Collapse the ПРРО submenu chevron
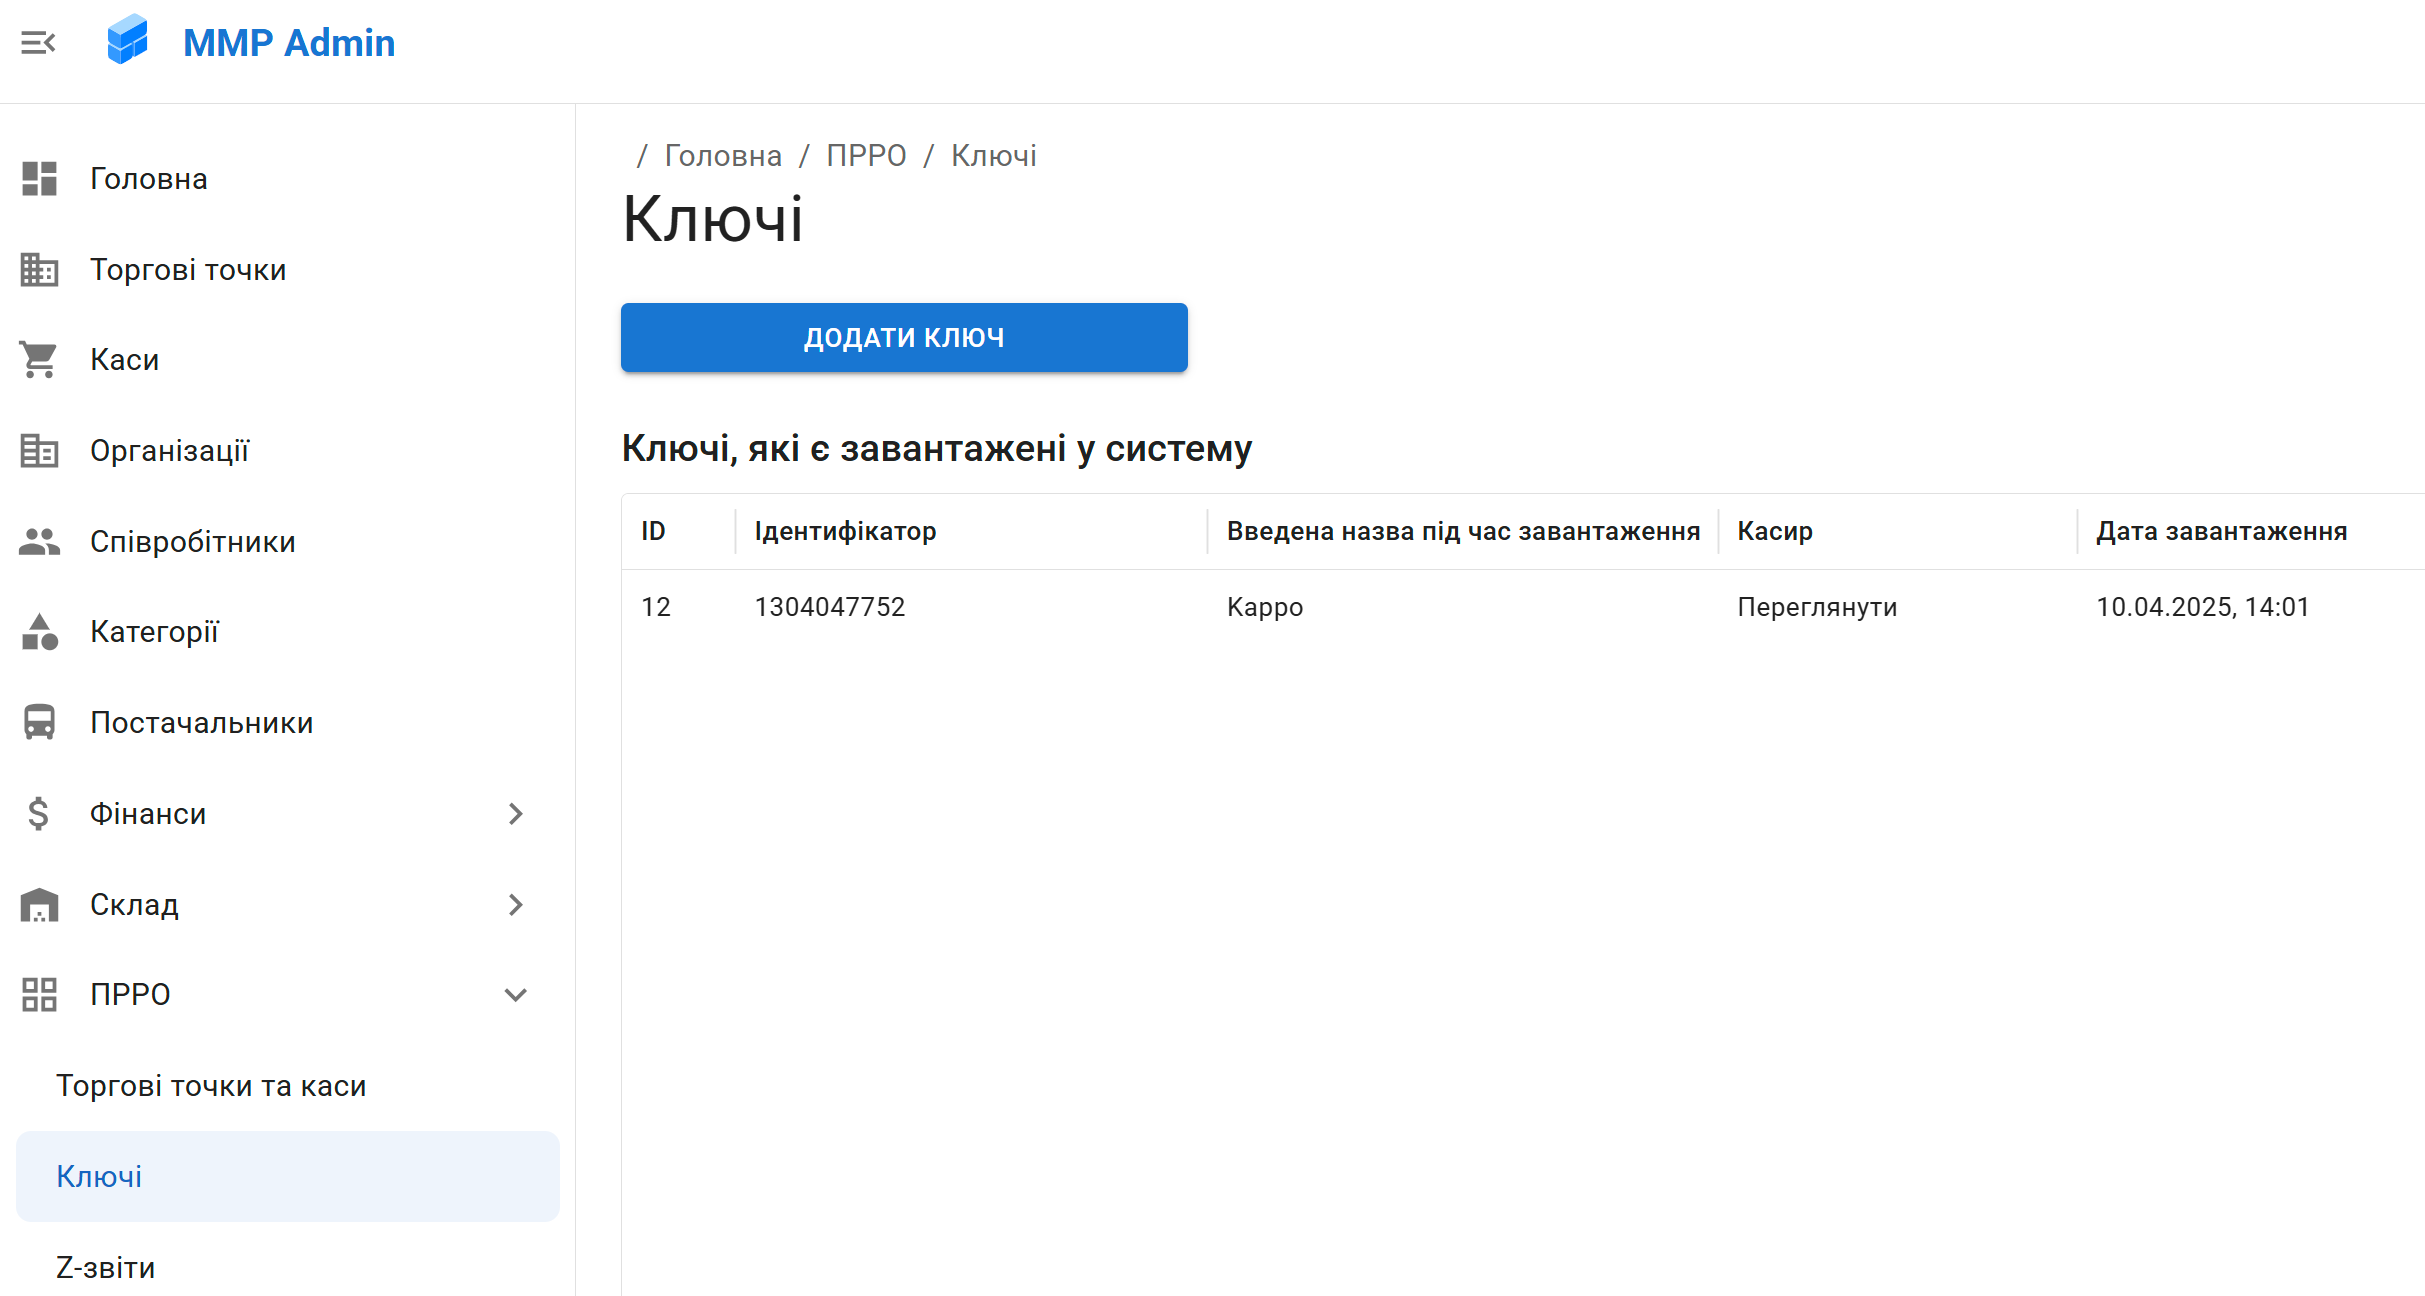2425x1296 pixels. 515,995
